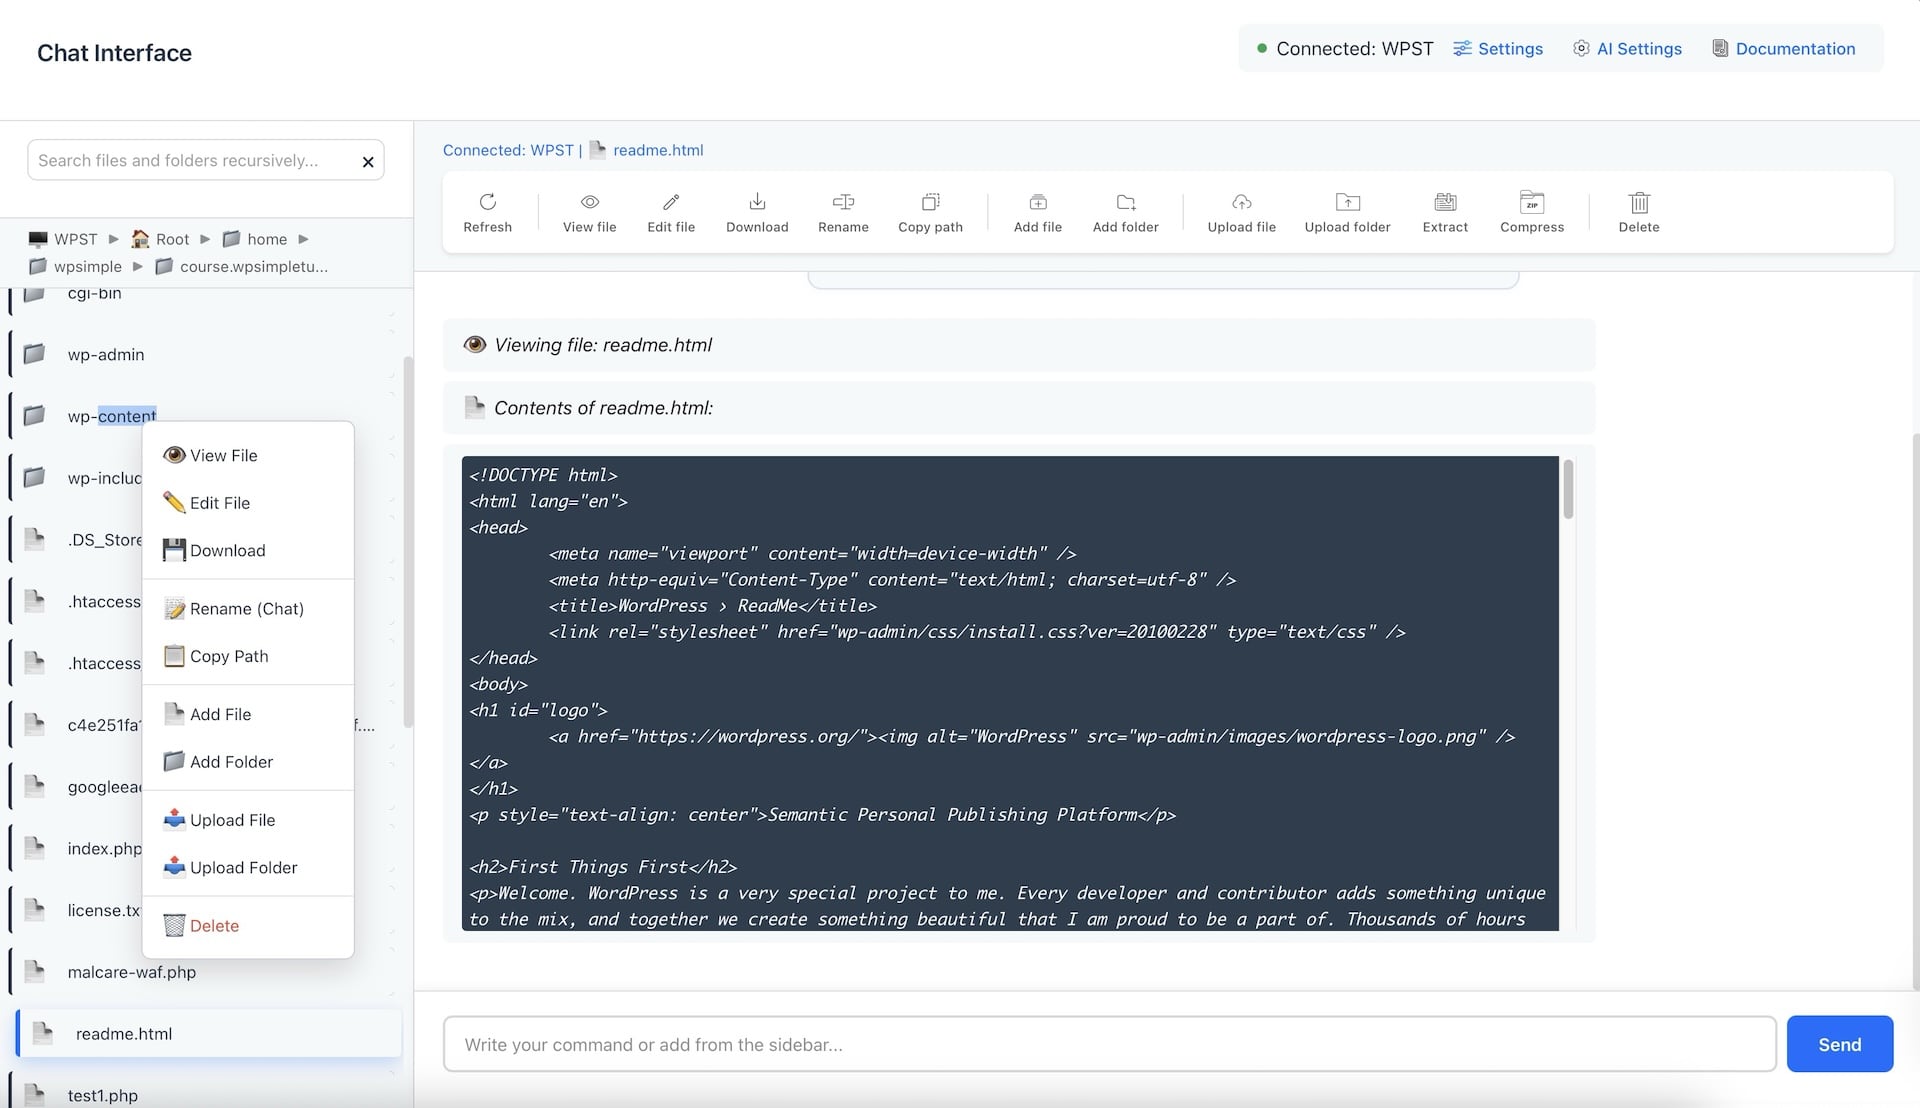Viewport: 1920px width, 1108px height.
Task: Click the Upload file cloud icon
Action: coord(1241,202)
